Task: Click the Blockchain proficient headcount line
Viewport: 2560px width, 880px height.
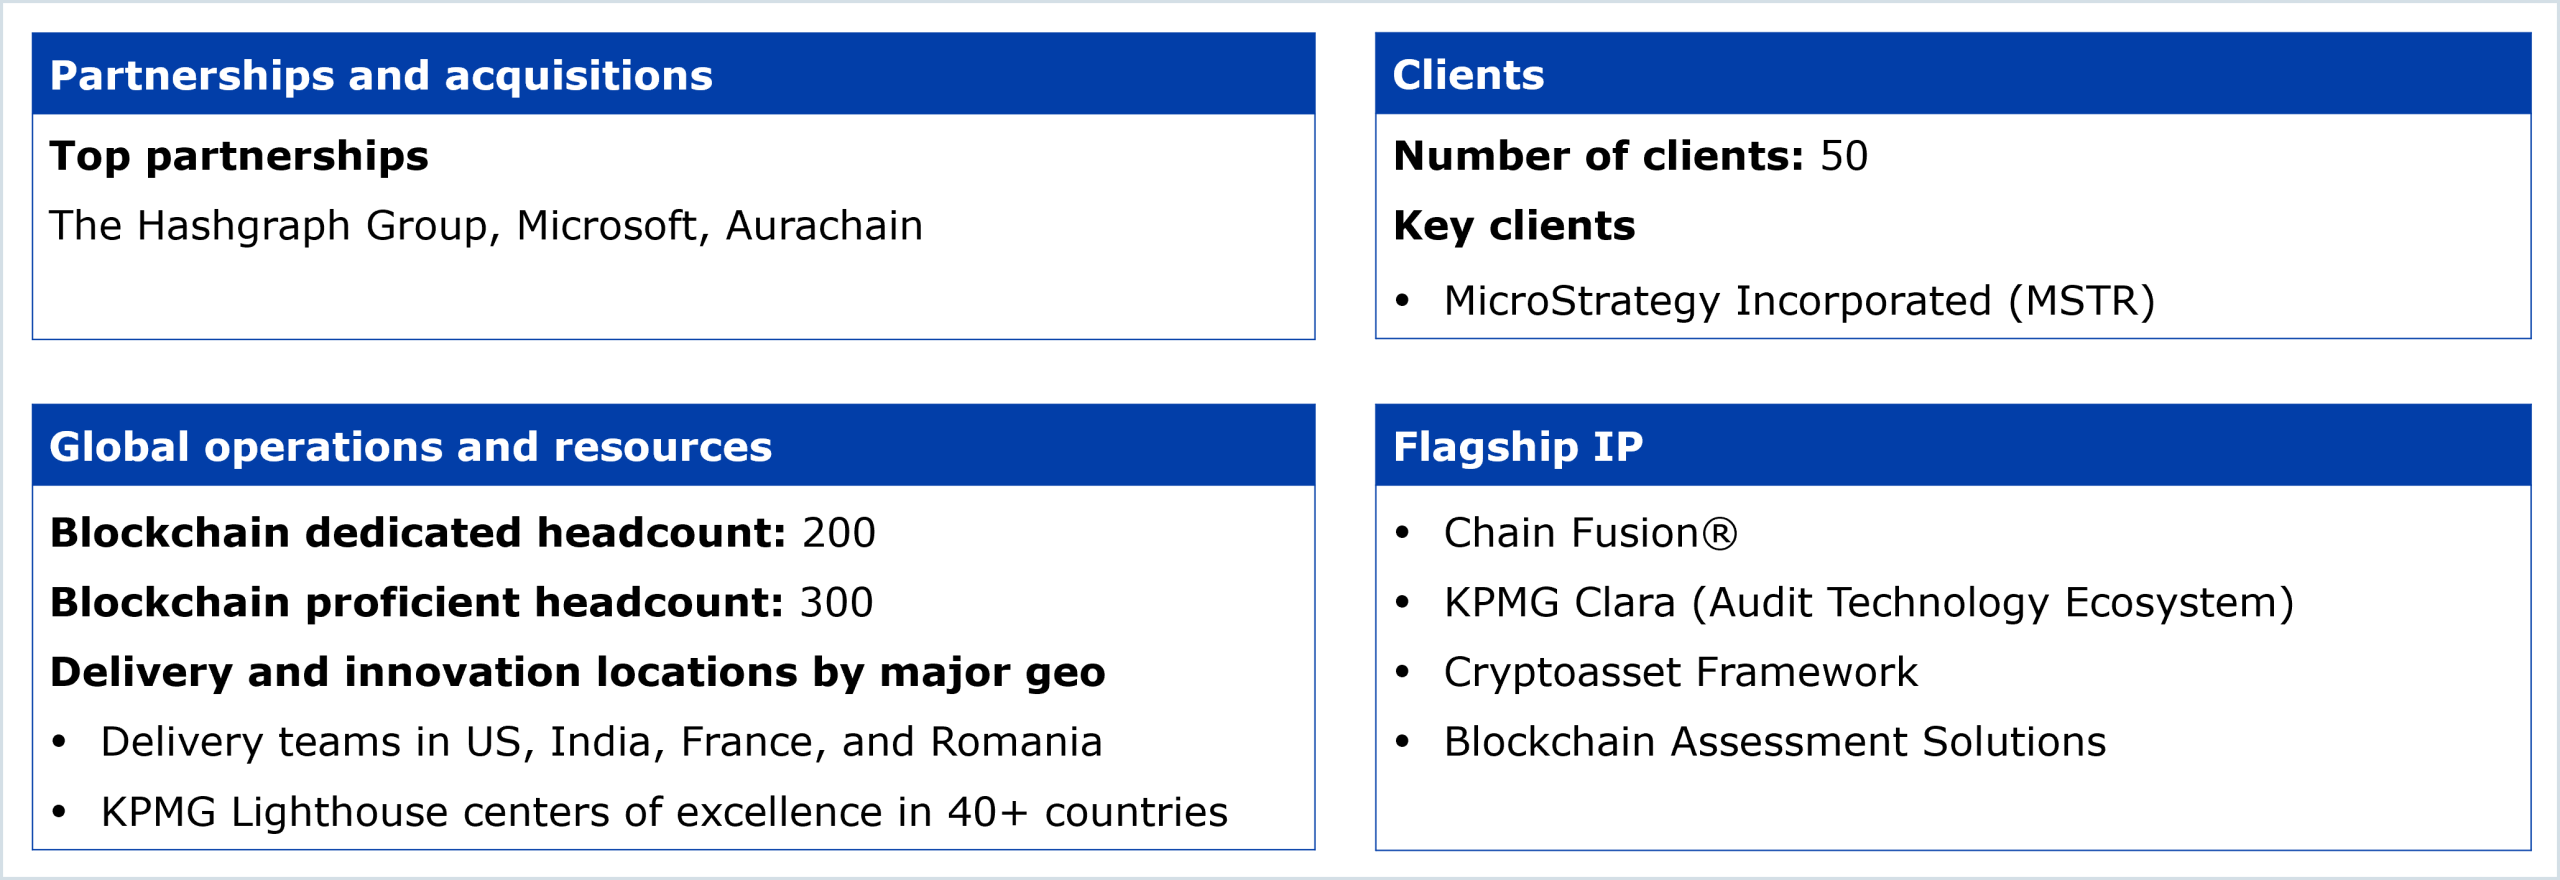Action: click(x=461, y=603)
